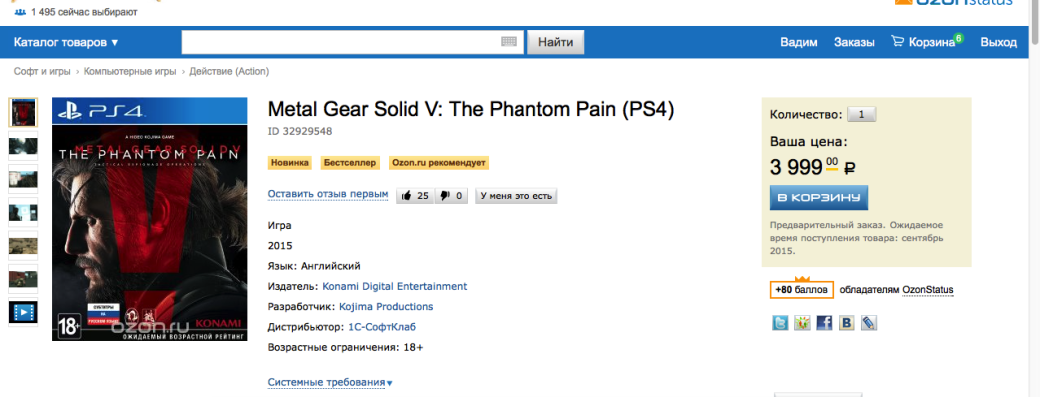1040x397 pixels.
Task: Toggle the 'У меня это есть' button
Action: coord(516,196)
